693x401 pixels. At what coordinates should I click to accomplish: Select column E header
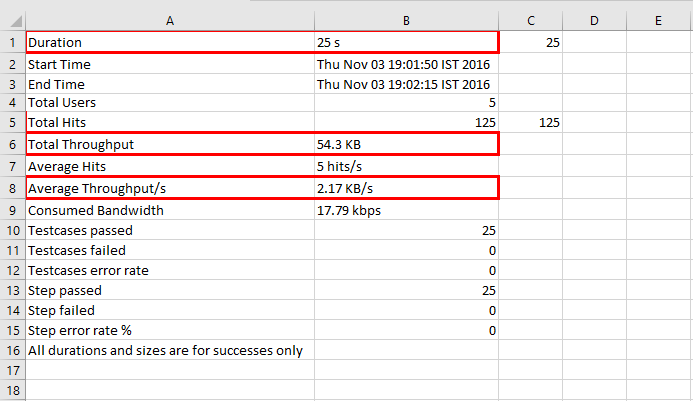click(x=658, y=21)
